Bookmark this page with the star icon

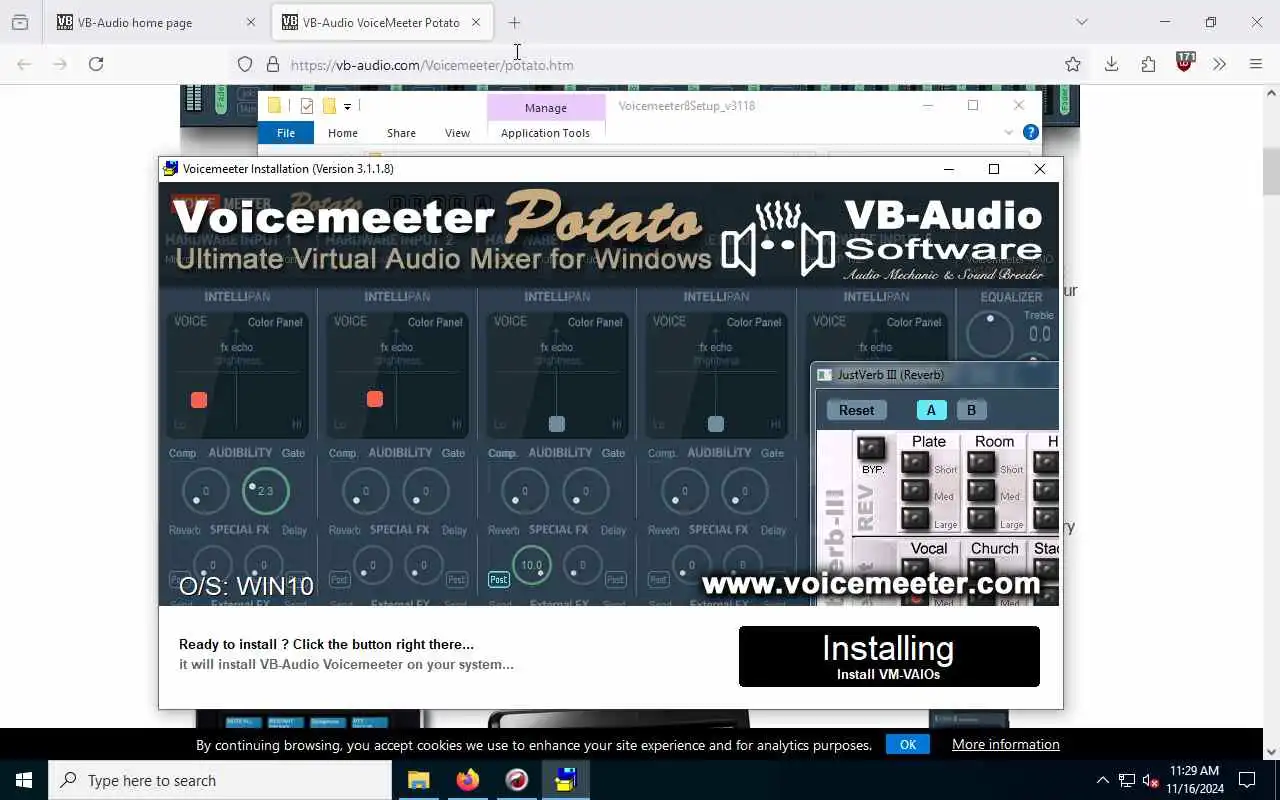[1073, 64]
